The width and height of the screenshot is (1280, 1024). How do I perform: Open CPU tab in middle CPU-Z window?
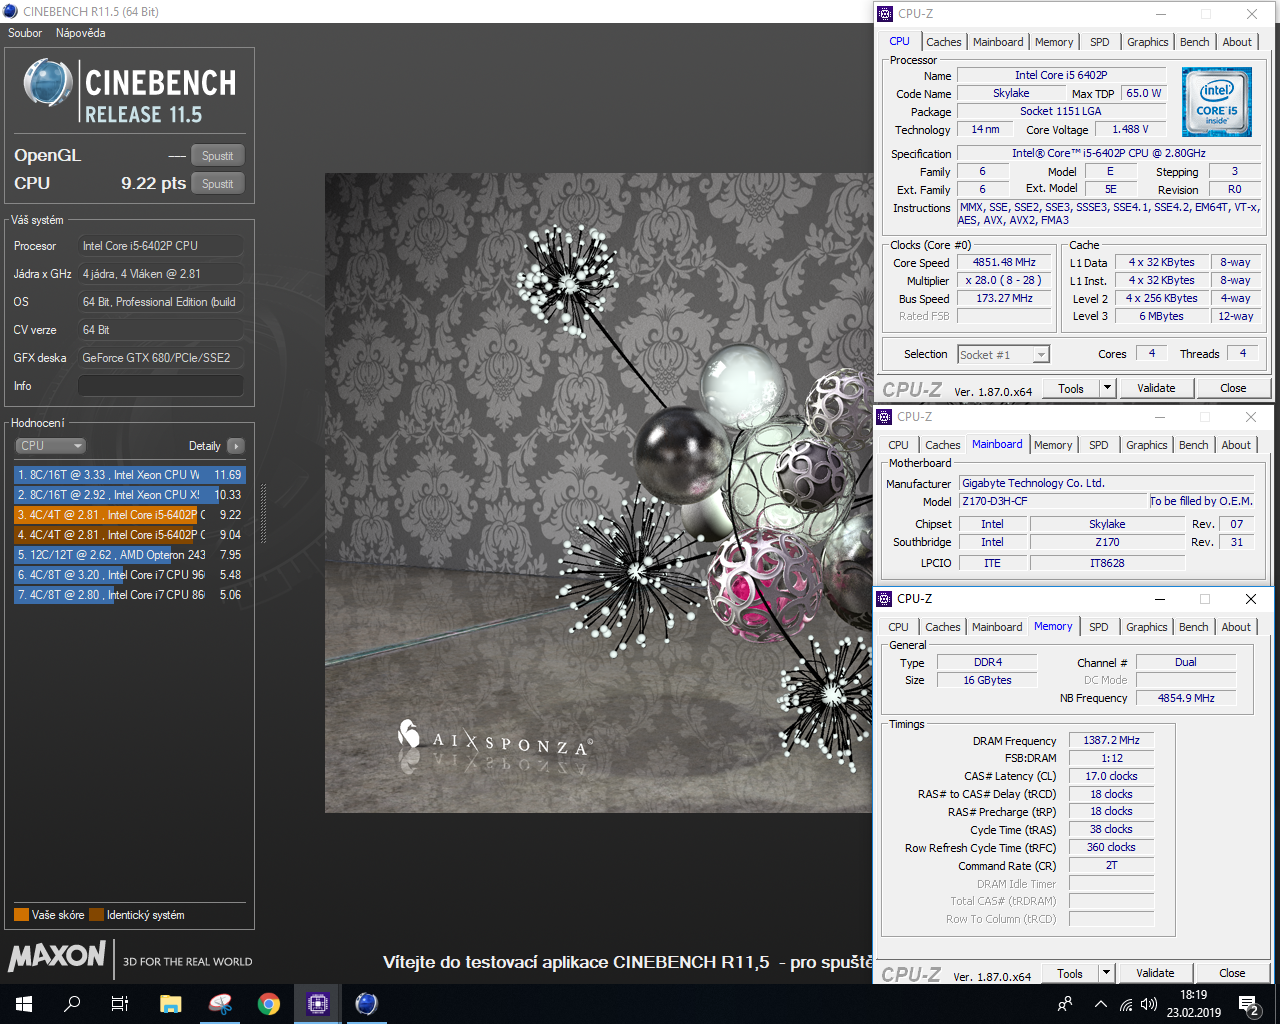[898, 445]
